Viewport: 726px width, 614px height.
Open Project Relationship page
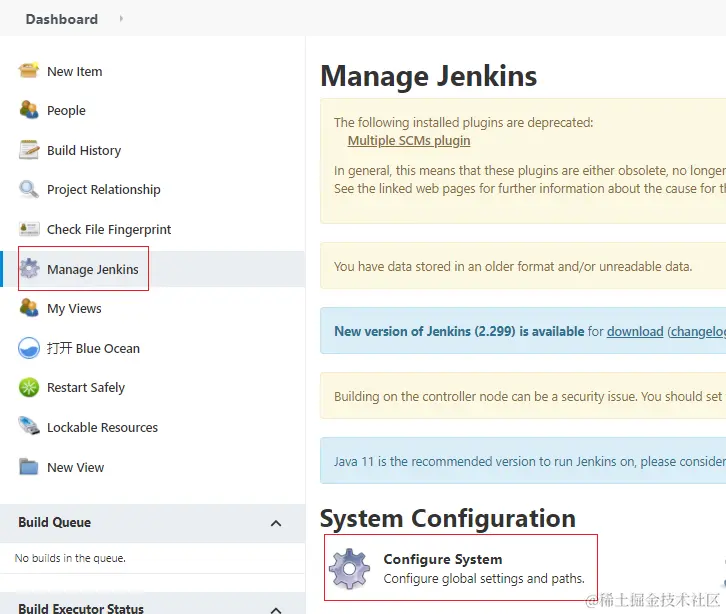pos(104,190)
